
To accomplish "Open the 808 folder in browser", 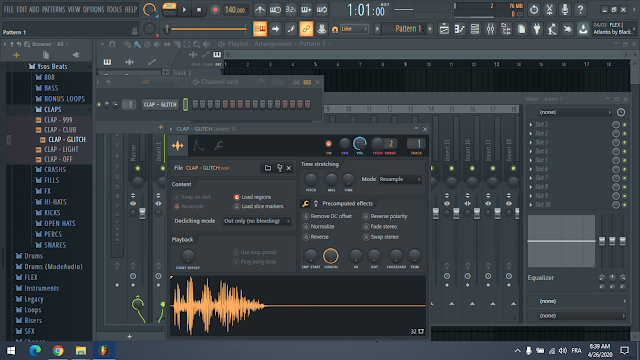I will pos(49,77).
